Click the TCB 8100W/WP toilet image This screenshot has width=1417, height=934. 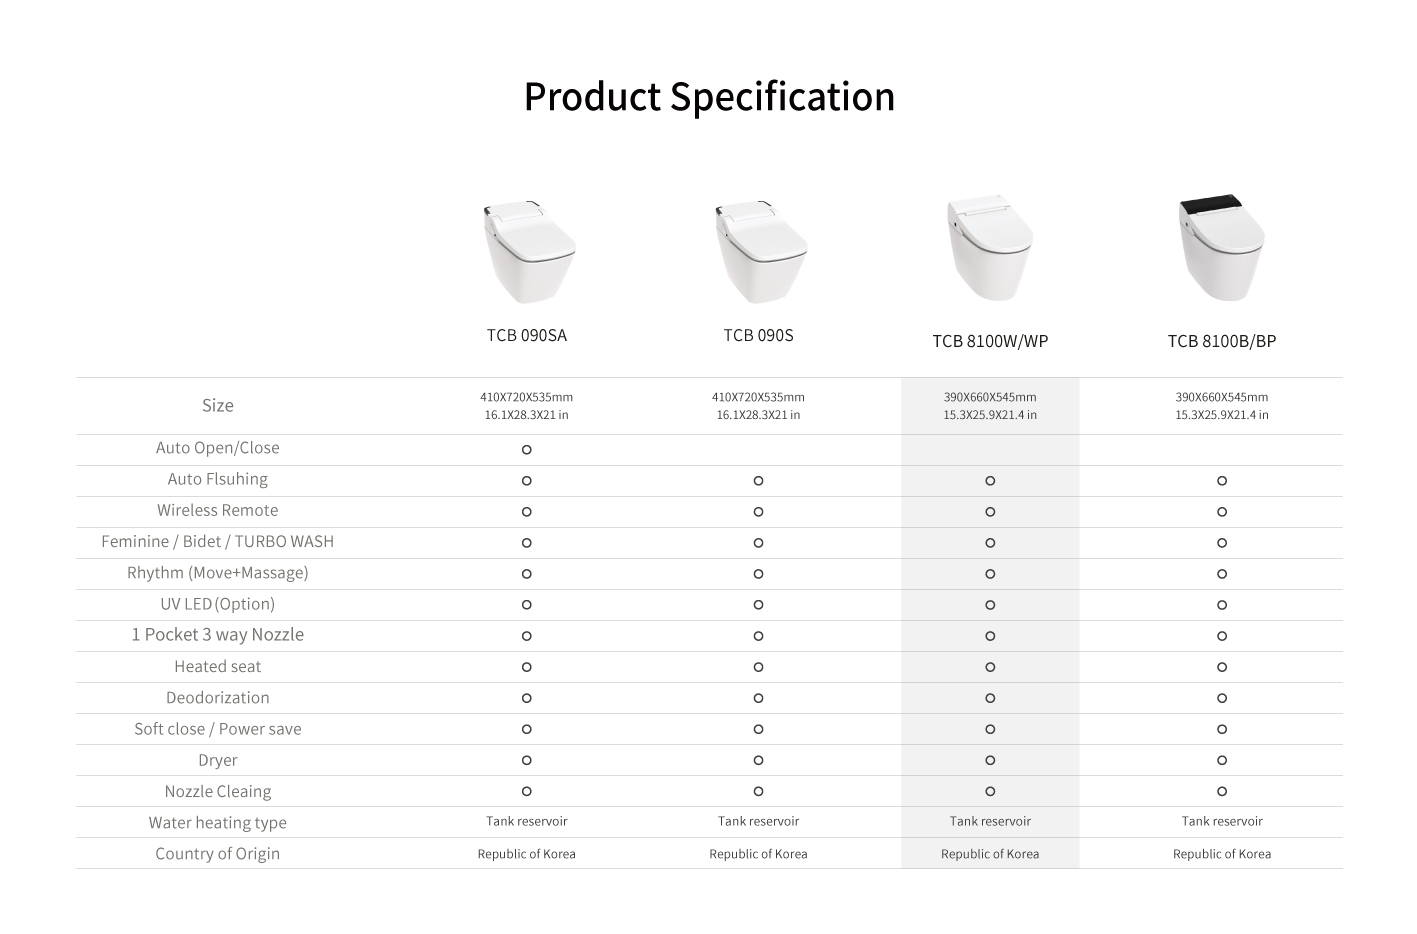[x=989, y=248]
